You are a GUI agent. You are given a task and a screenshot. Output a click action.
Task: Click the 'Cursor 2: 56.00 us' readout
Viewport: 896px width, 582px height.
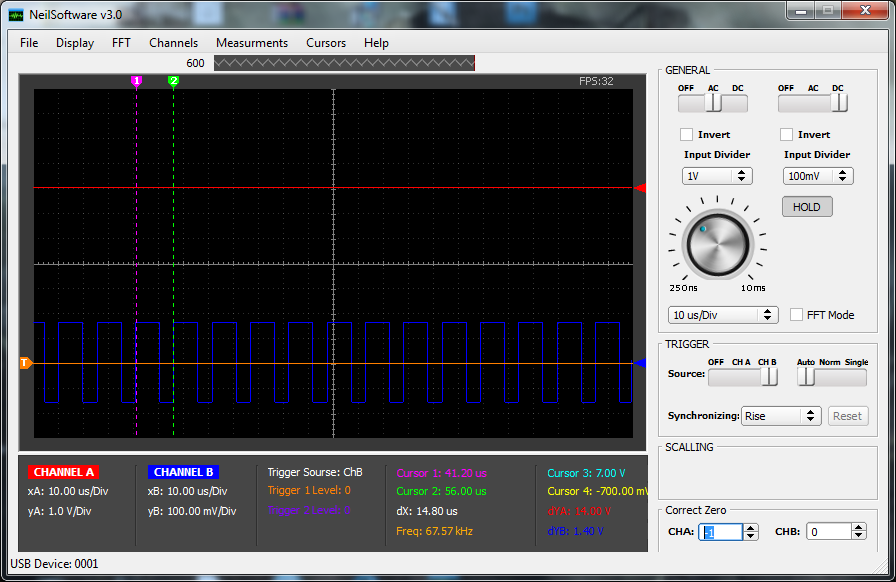point(442,491)
